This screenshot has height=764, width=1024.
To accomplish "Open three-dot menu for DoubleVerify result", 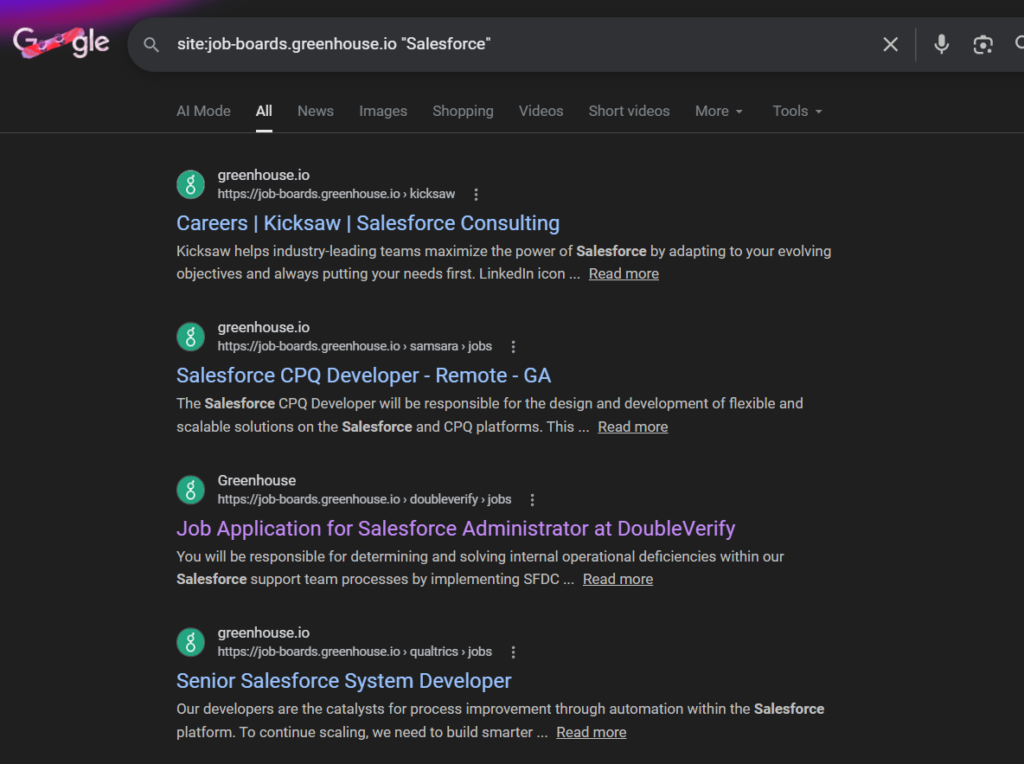I will [x=532, y=500].
